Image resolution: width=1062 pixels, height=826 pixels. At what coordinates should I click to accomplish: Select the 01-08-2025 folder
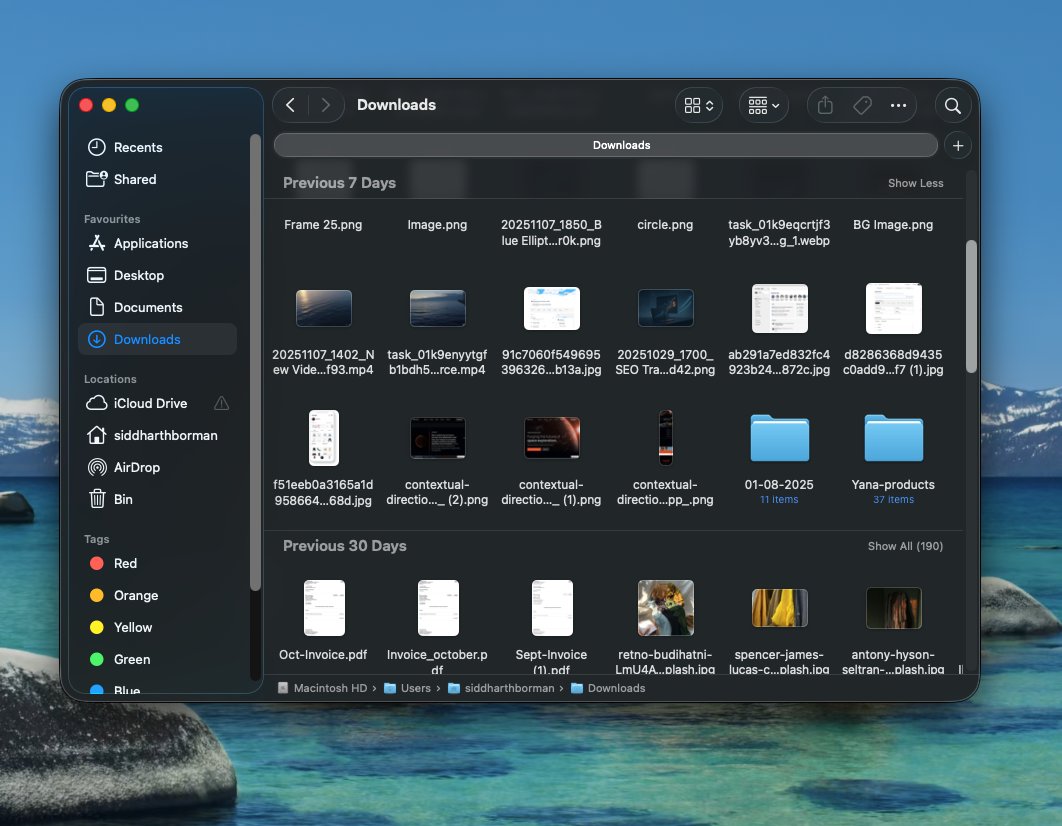click(x=779, y=438)
